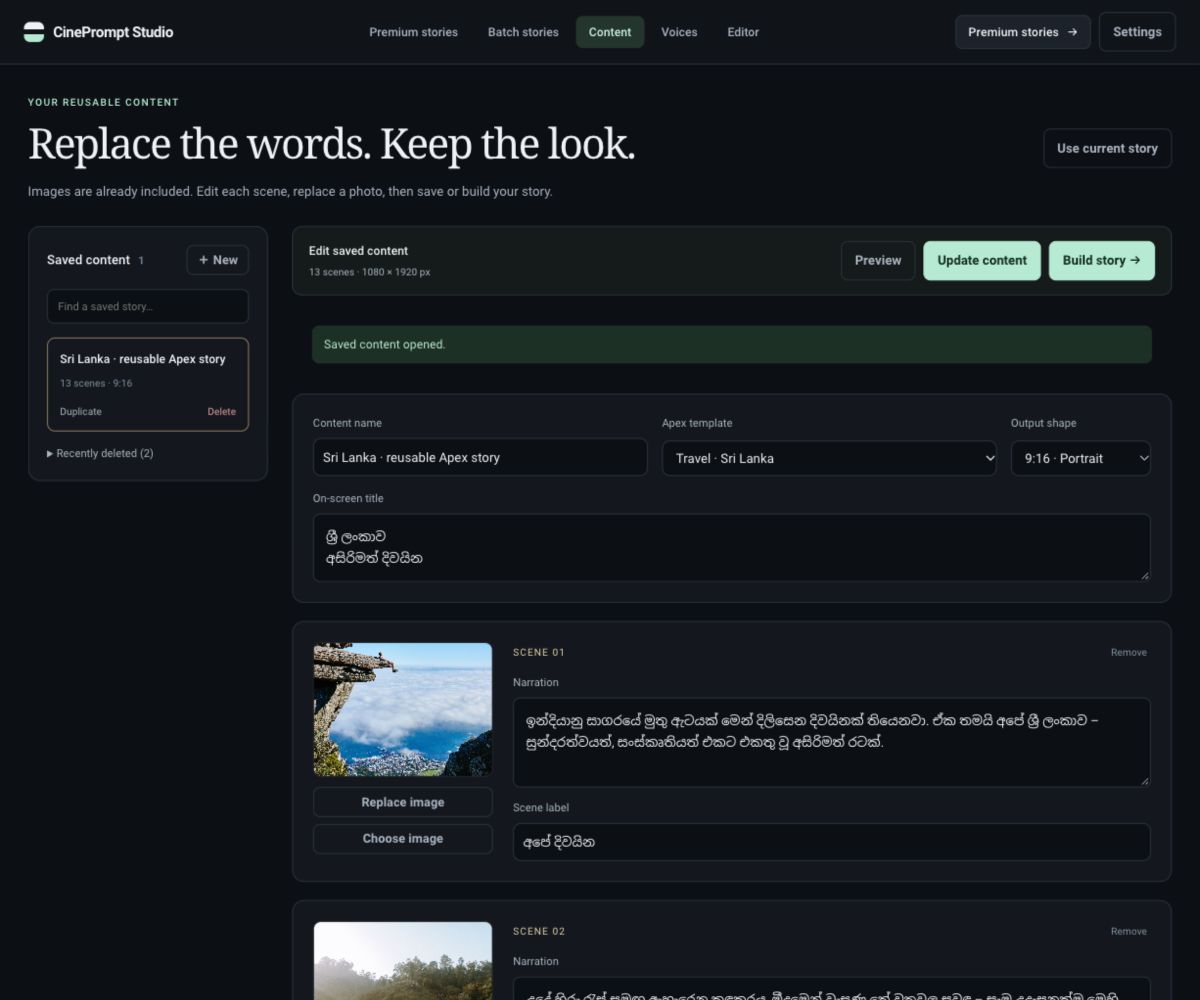The image size is (1200, 1000).
Task: Select the Sri Lanka reusable Apex story card
Action: 148,384
